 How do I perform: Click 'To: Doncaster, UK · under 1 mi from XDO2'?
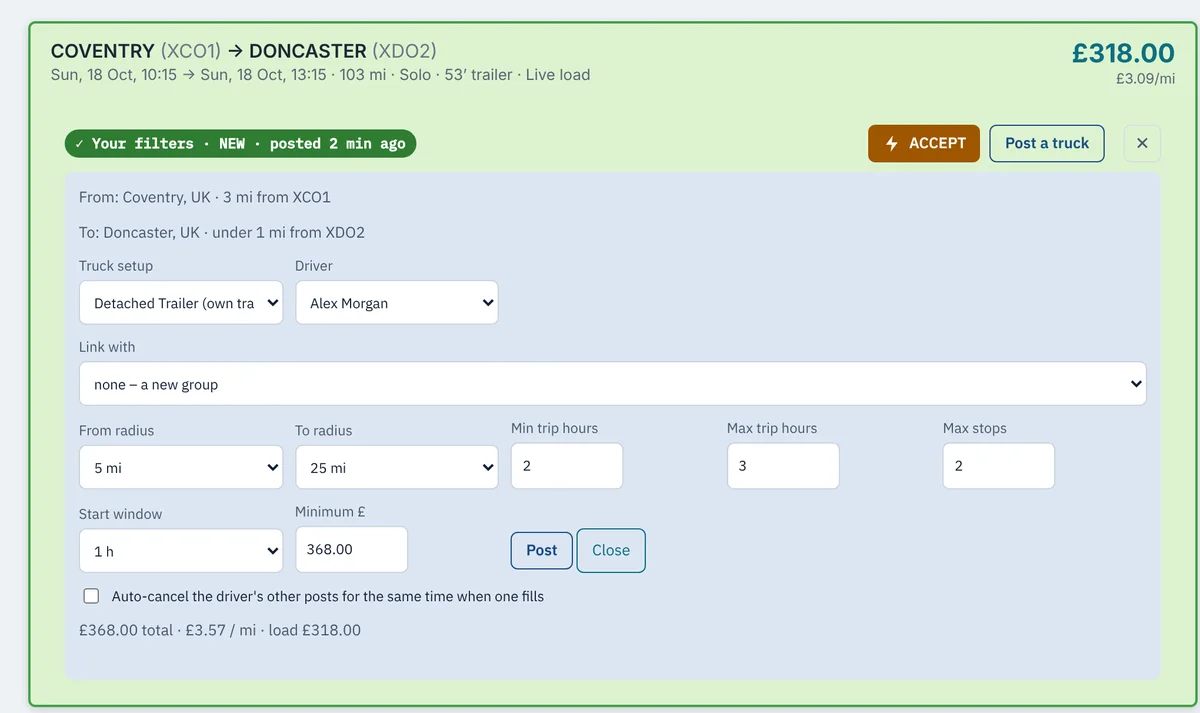pyautogui.click(x=222, y=232)
